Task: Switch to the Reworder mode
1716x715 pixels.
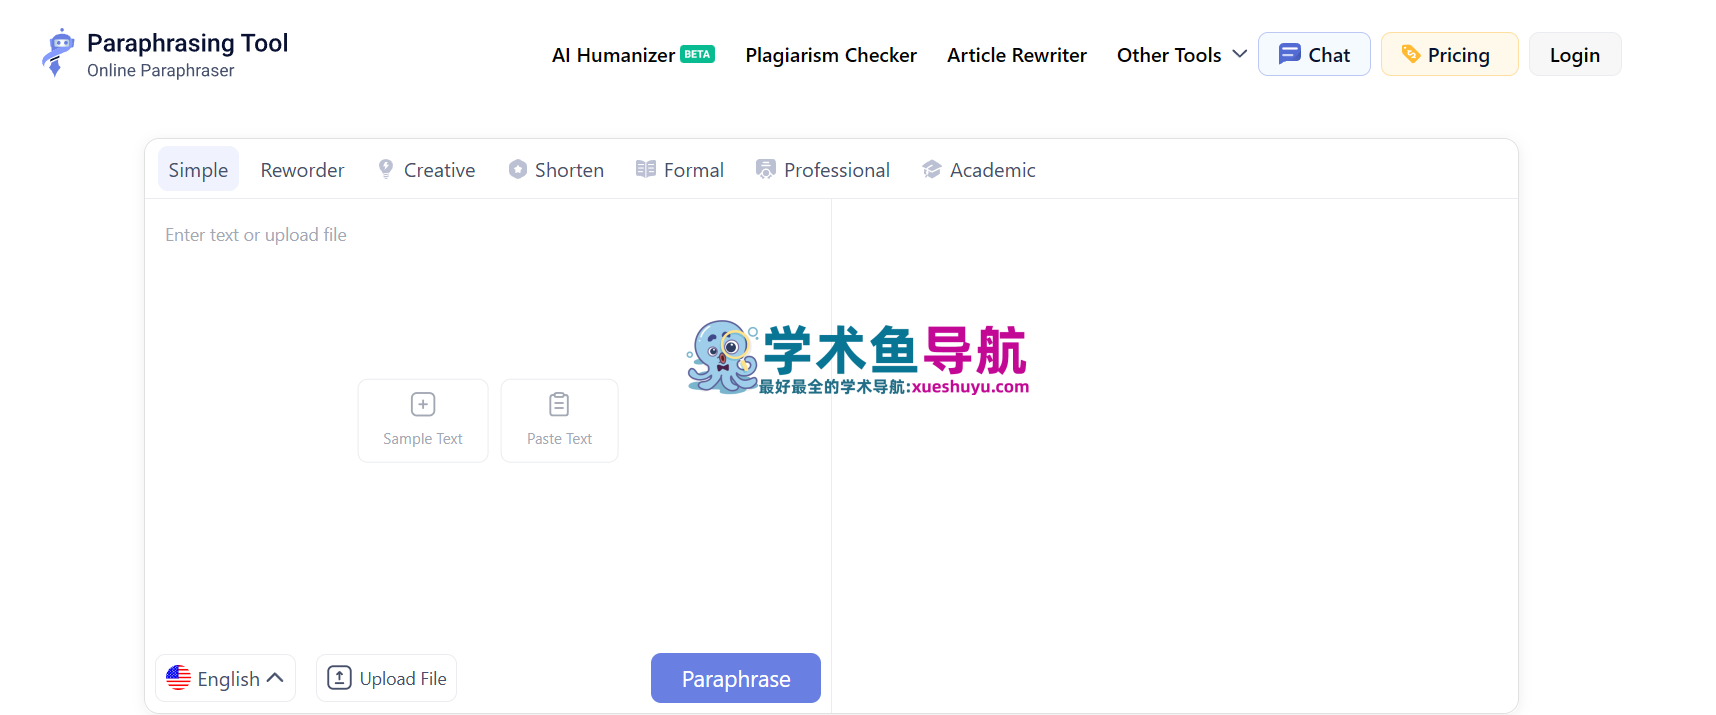Action: coord(302,170)
